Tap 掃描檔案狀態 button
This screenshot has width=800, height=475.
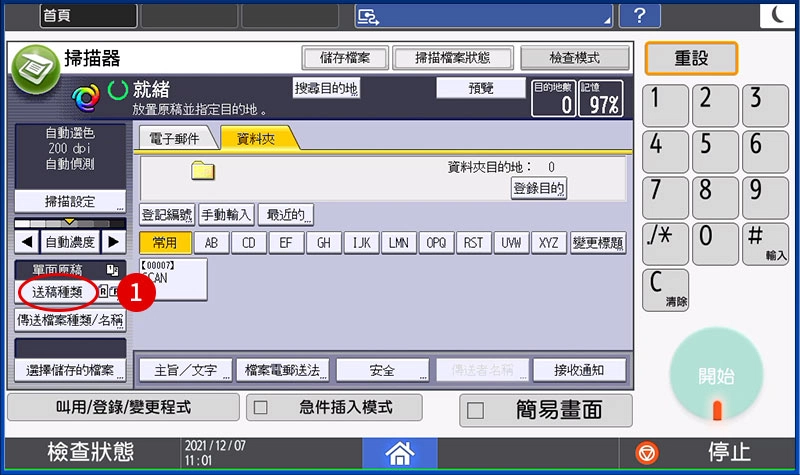pos(453,58)
